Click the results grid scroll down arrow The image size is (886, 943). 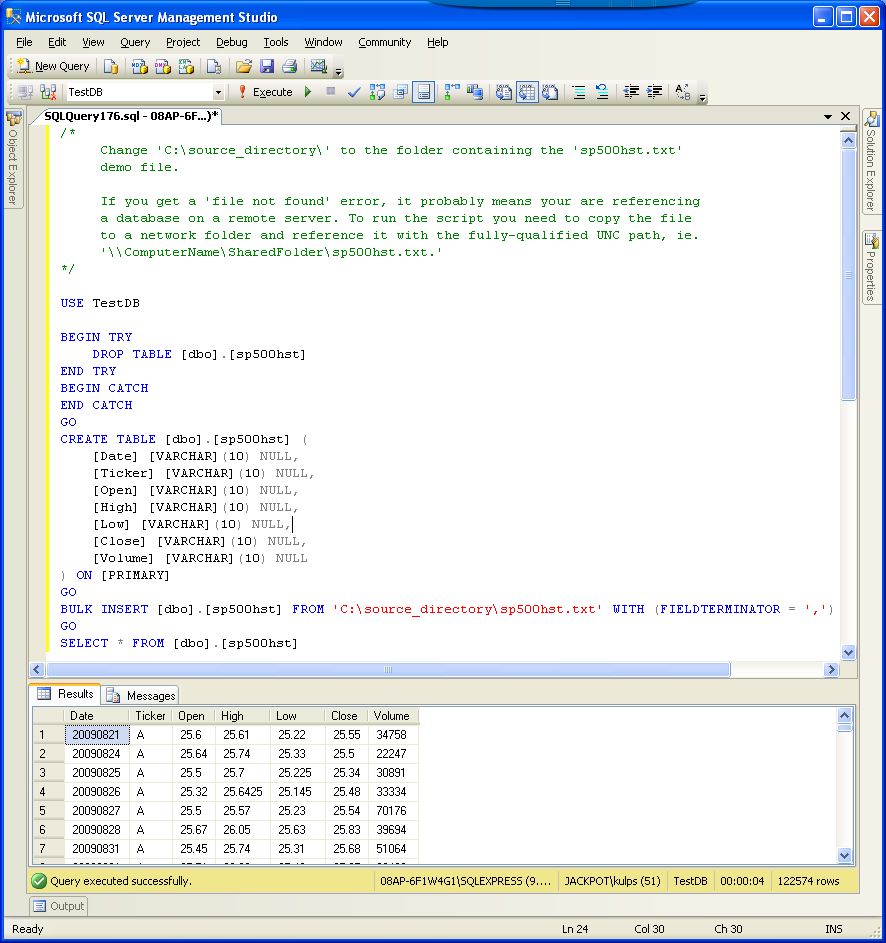[844, 855]
